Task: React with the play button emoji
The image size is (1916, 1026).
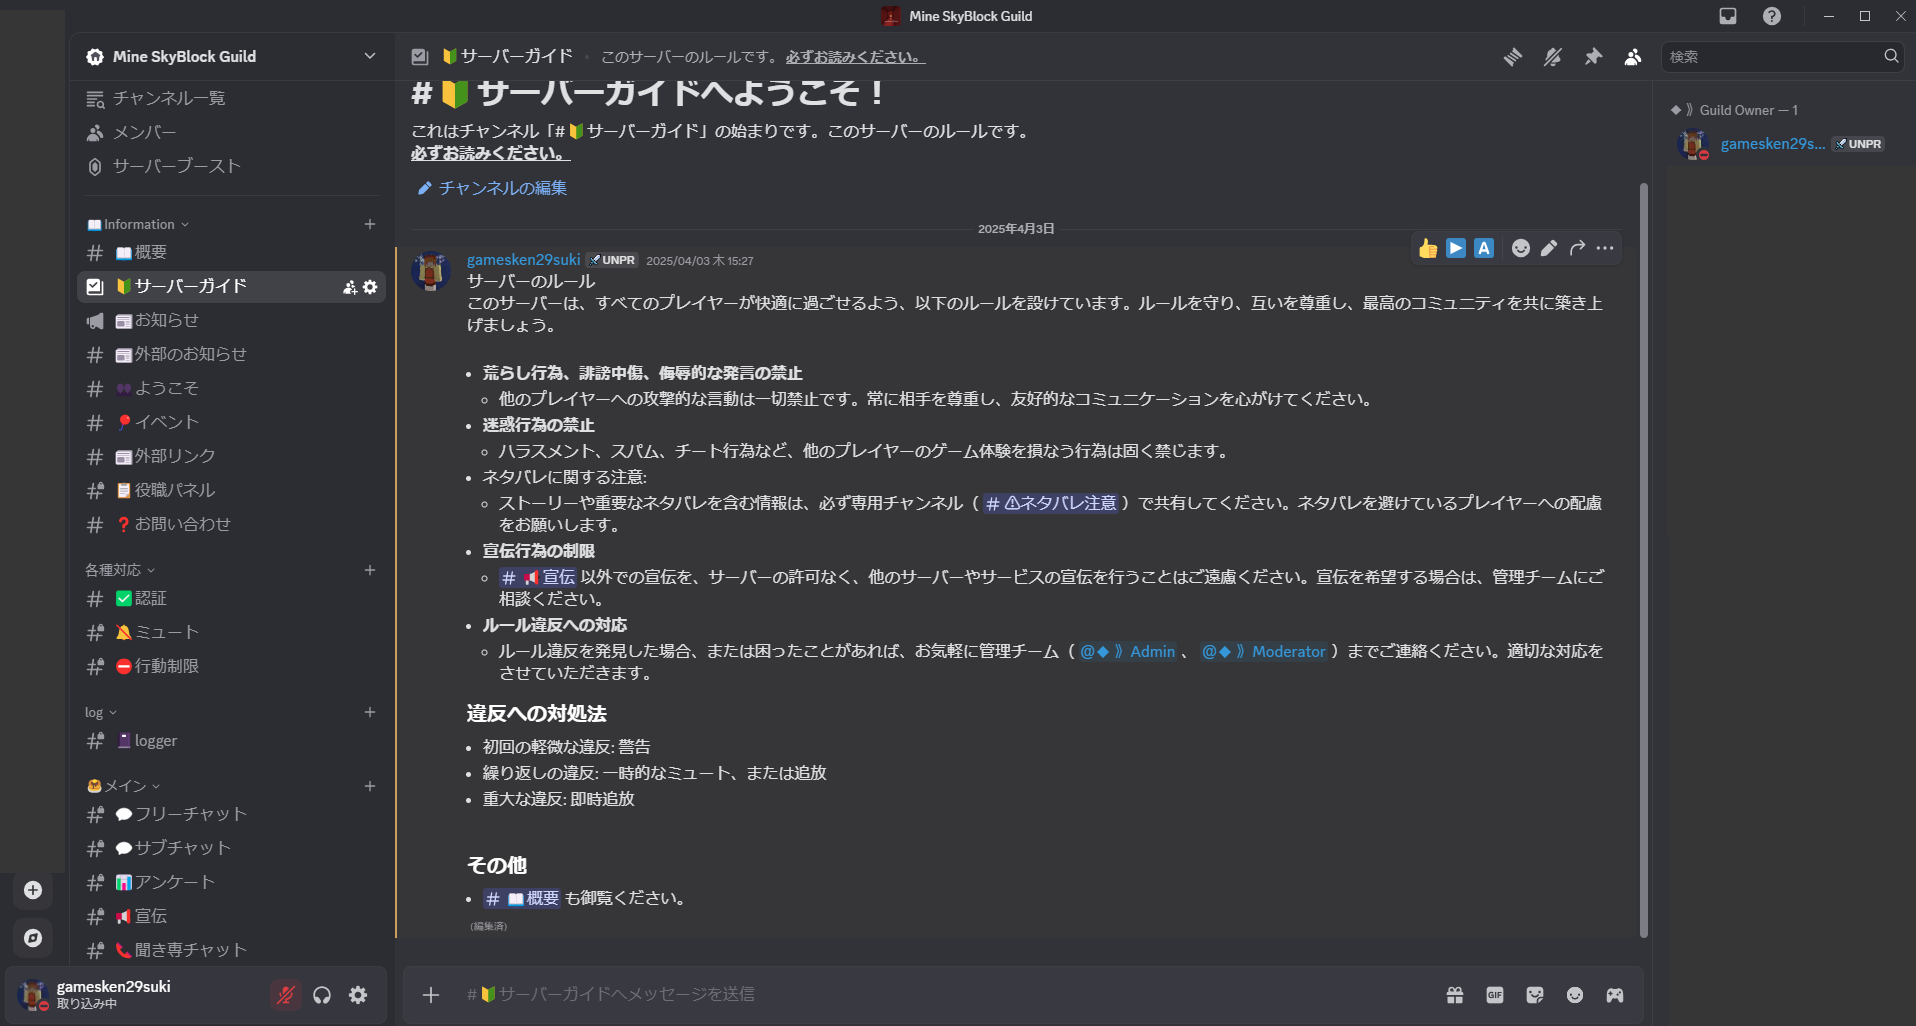Action: (1456, 248)
